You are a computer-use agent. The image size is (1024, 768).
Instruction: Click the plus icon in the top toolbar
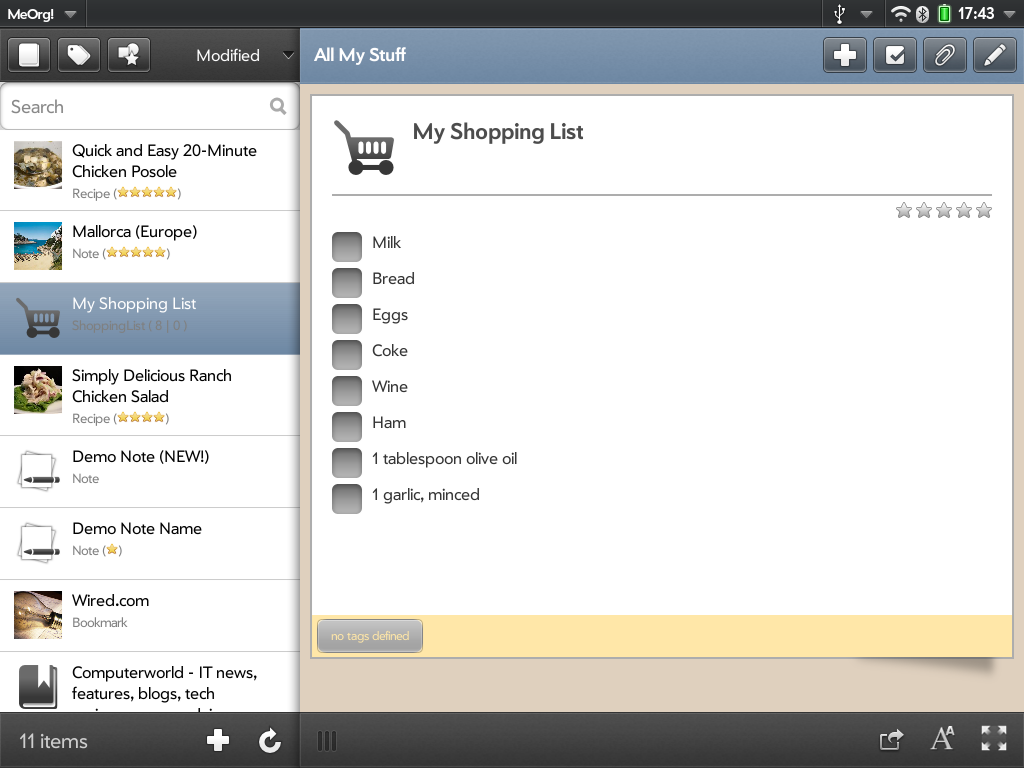(x=845, y=56)
